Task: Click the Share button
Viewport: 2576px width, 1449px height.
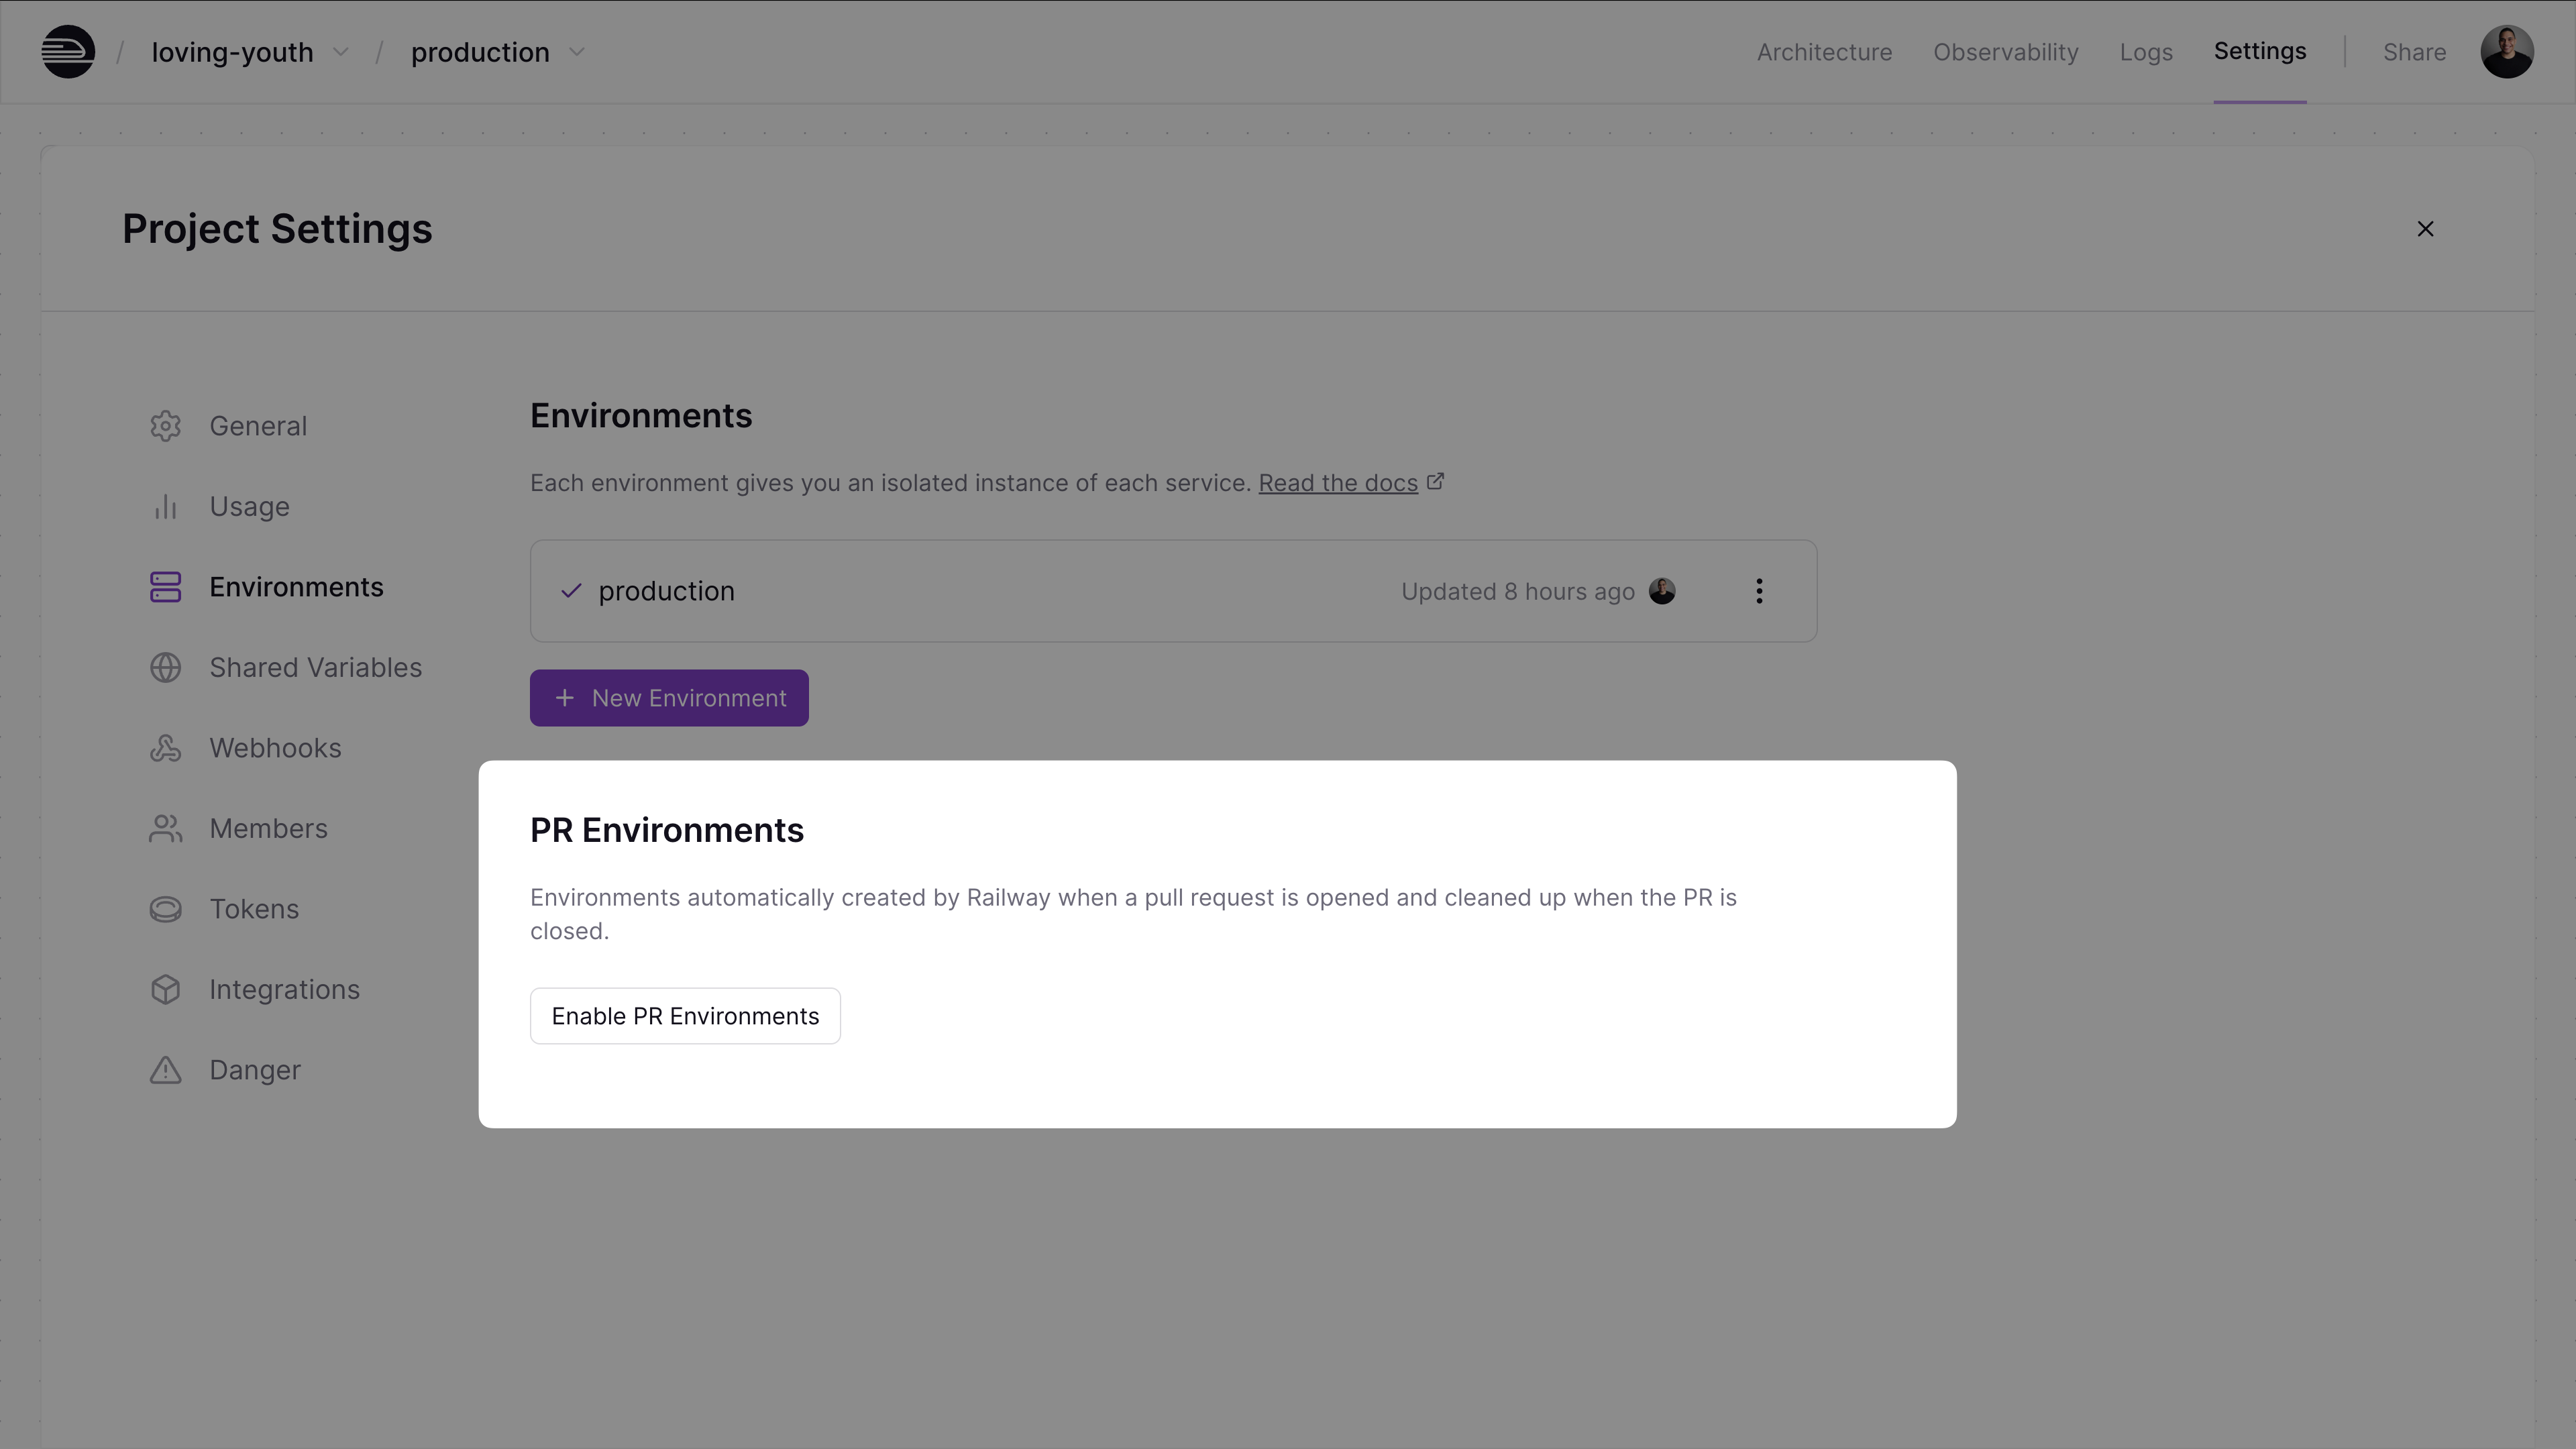Action: tap(2414, 52)
